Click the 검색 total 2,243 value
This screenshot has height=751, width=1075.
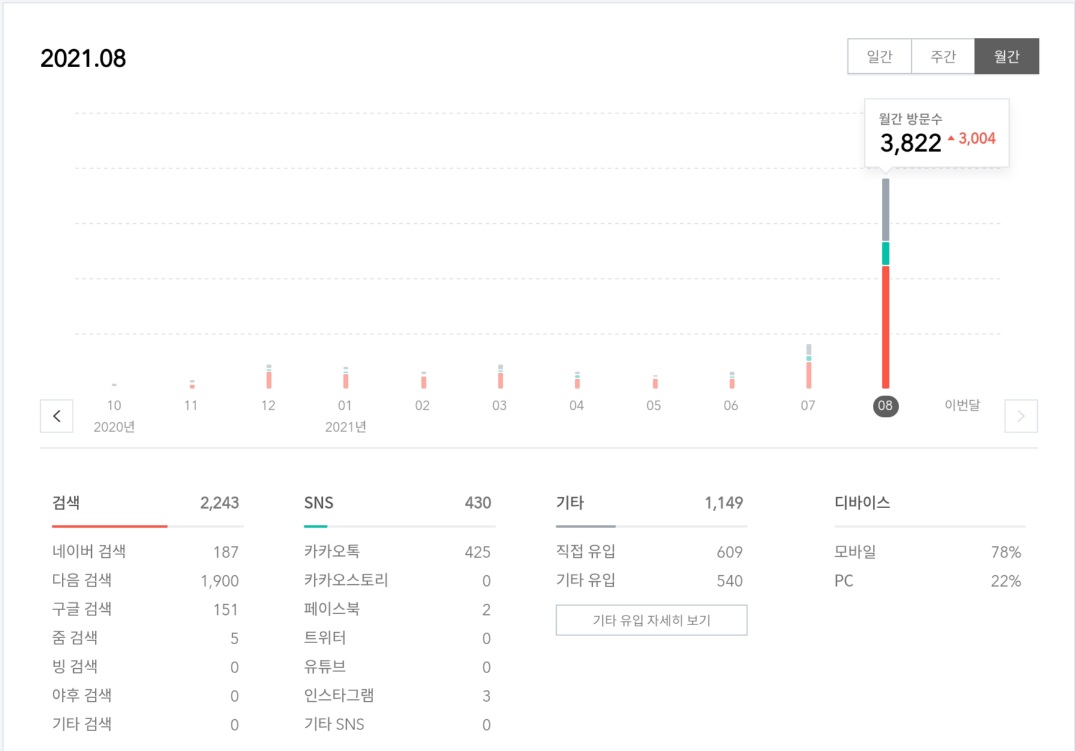point(219,503)
